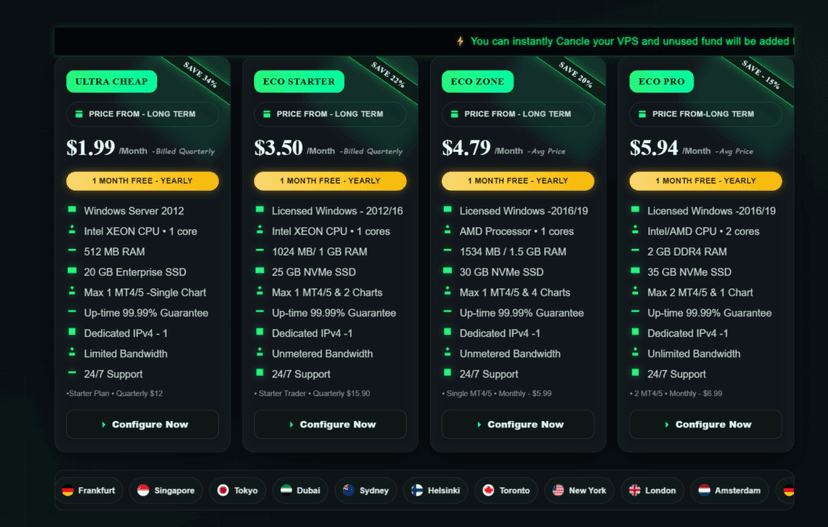Pick the Netherlands flag beside Amsterdam
This screenshot has height=527, width=828.
(704, 491)
